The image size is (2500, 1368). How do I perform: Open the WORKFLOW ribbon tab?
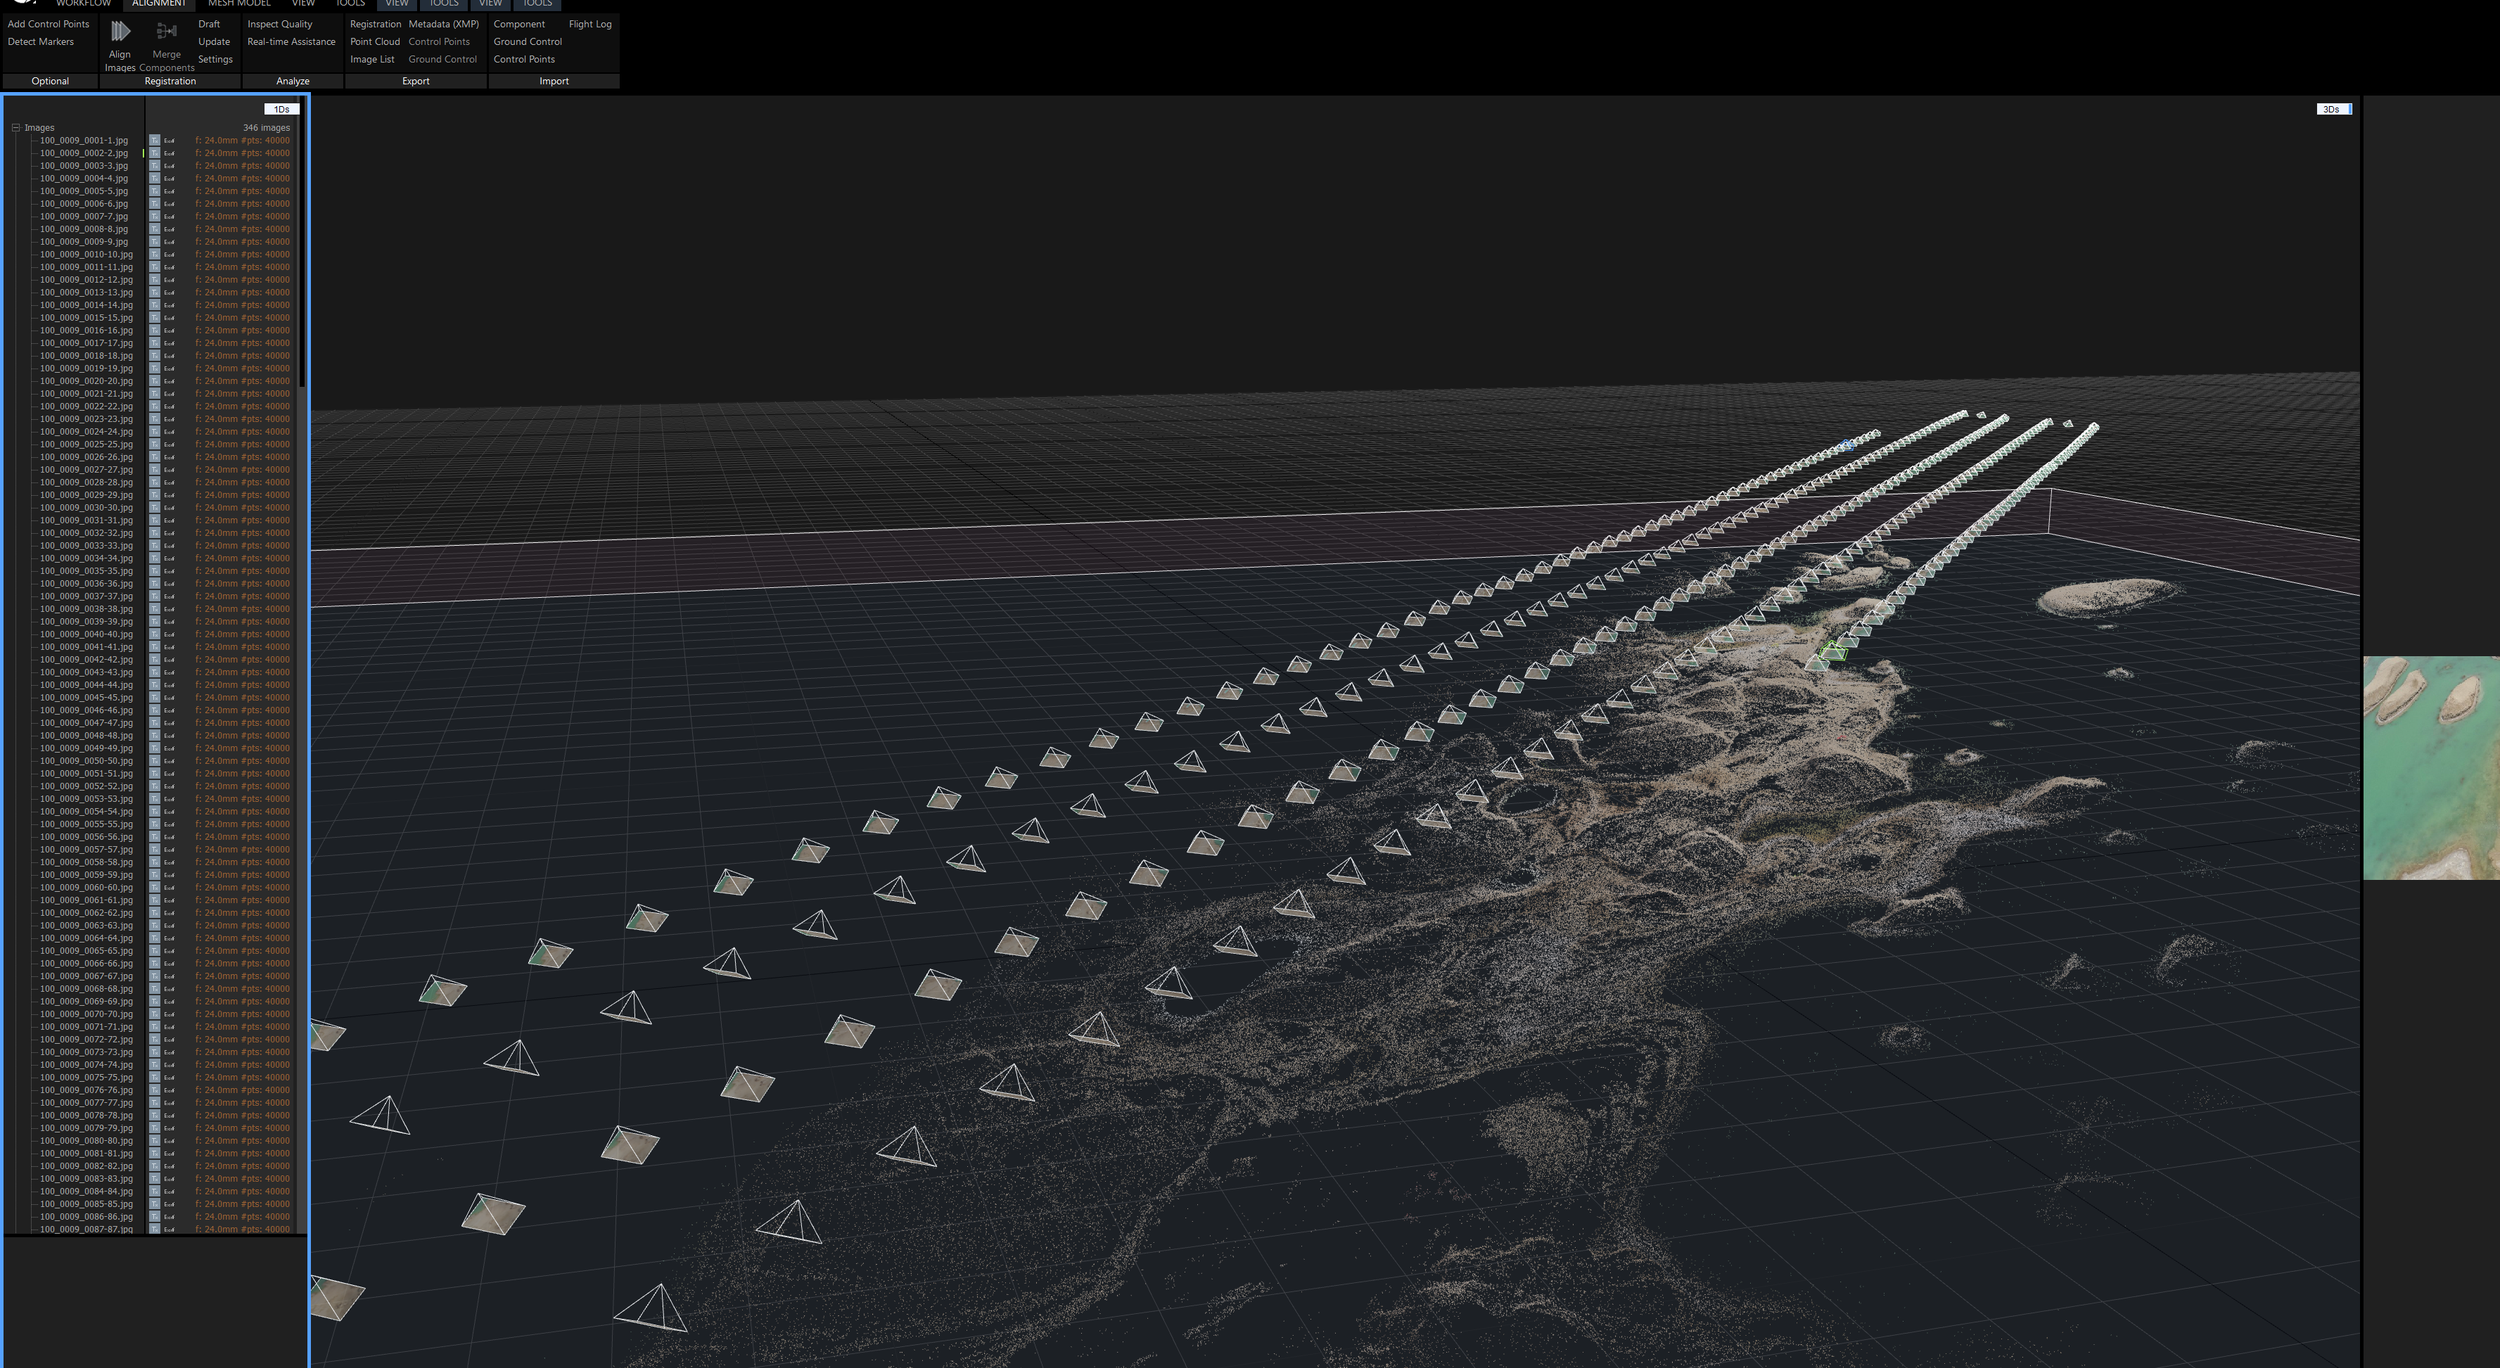[x=83, y=4]
